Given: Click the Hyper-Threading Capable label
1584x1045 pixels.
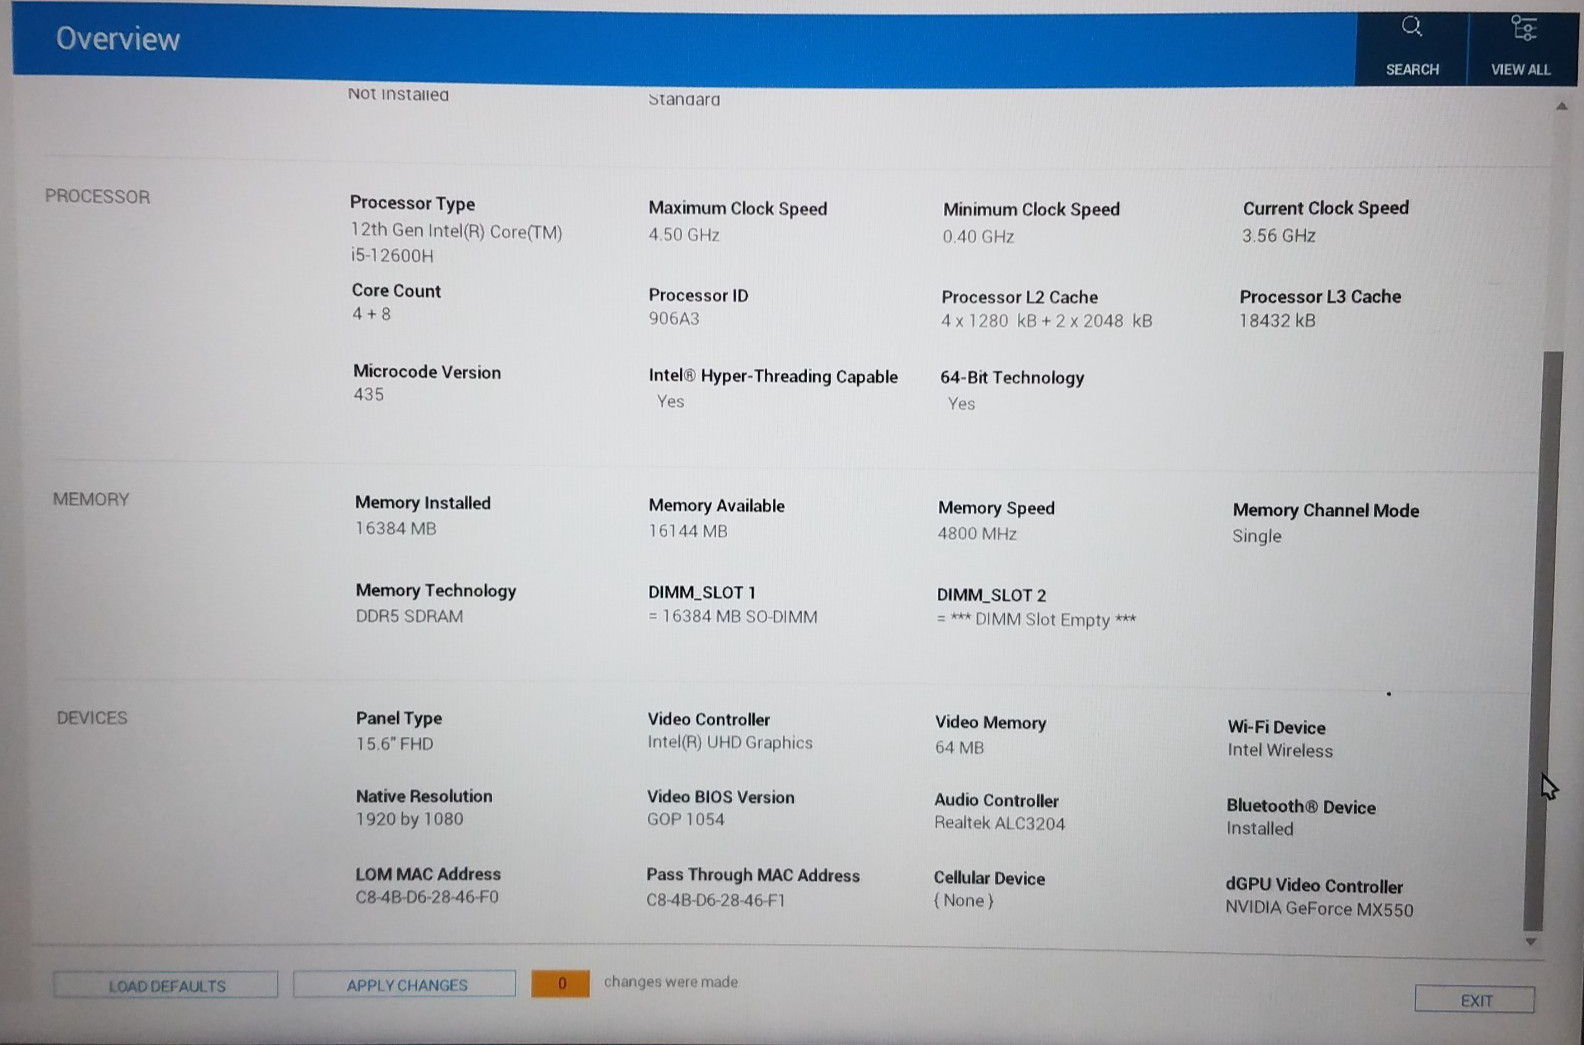Looking at the screenshot, I should pos(773,377).
